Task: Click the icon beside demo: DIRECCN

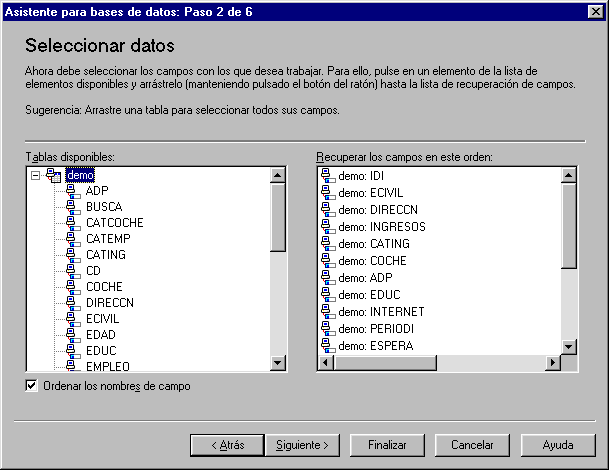Action: click(328, 210)
